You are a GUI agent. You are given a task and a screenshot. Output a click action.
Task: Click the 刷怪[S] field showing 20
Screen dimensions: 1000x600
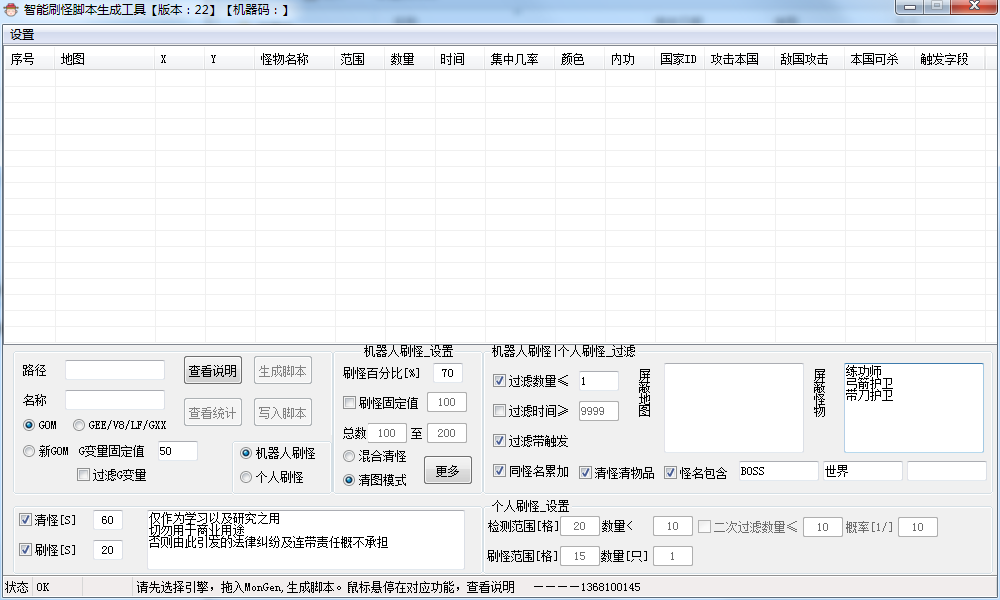[x=108, y=550]
